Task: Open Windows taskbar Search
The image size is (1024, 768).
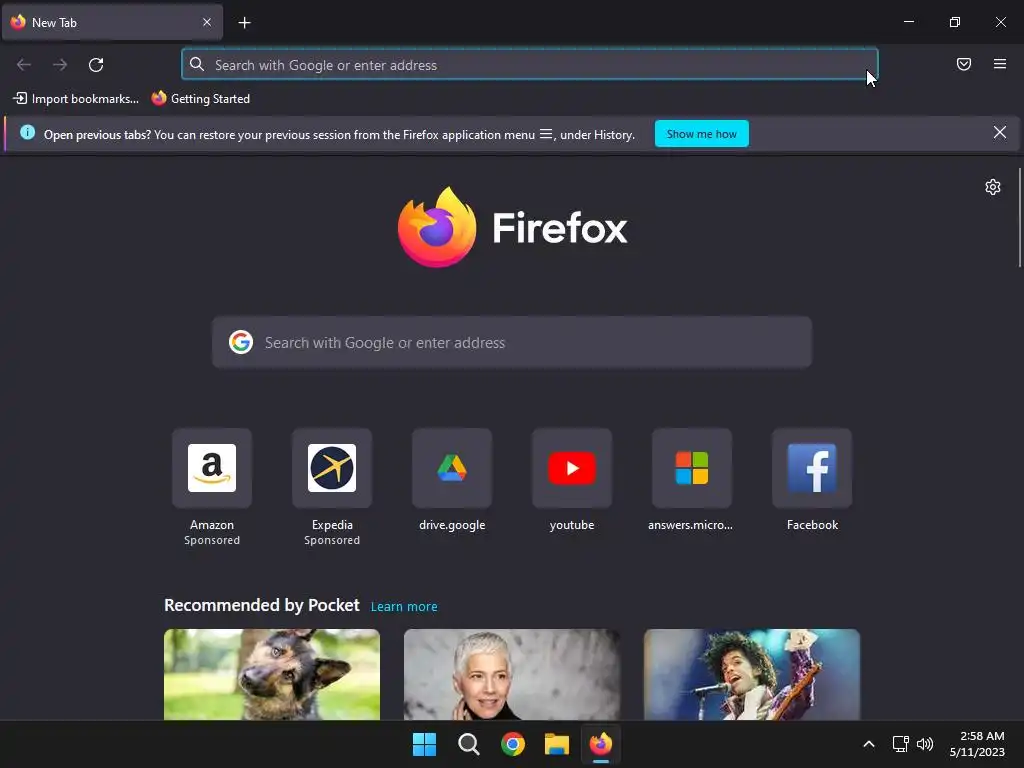Action: pyautogui.click(x=468, y=744)
